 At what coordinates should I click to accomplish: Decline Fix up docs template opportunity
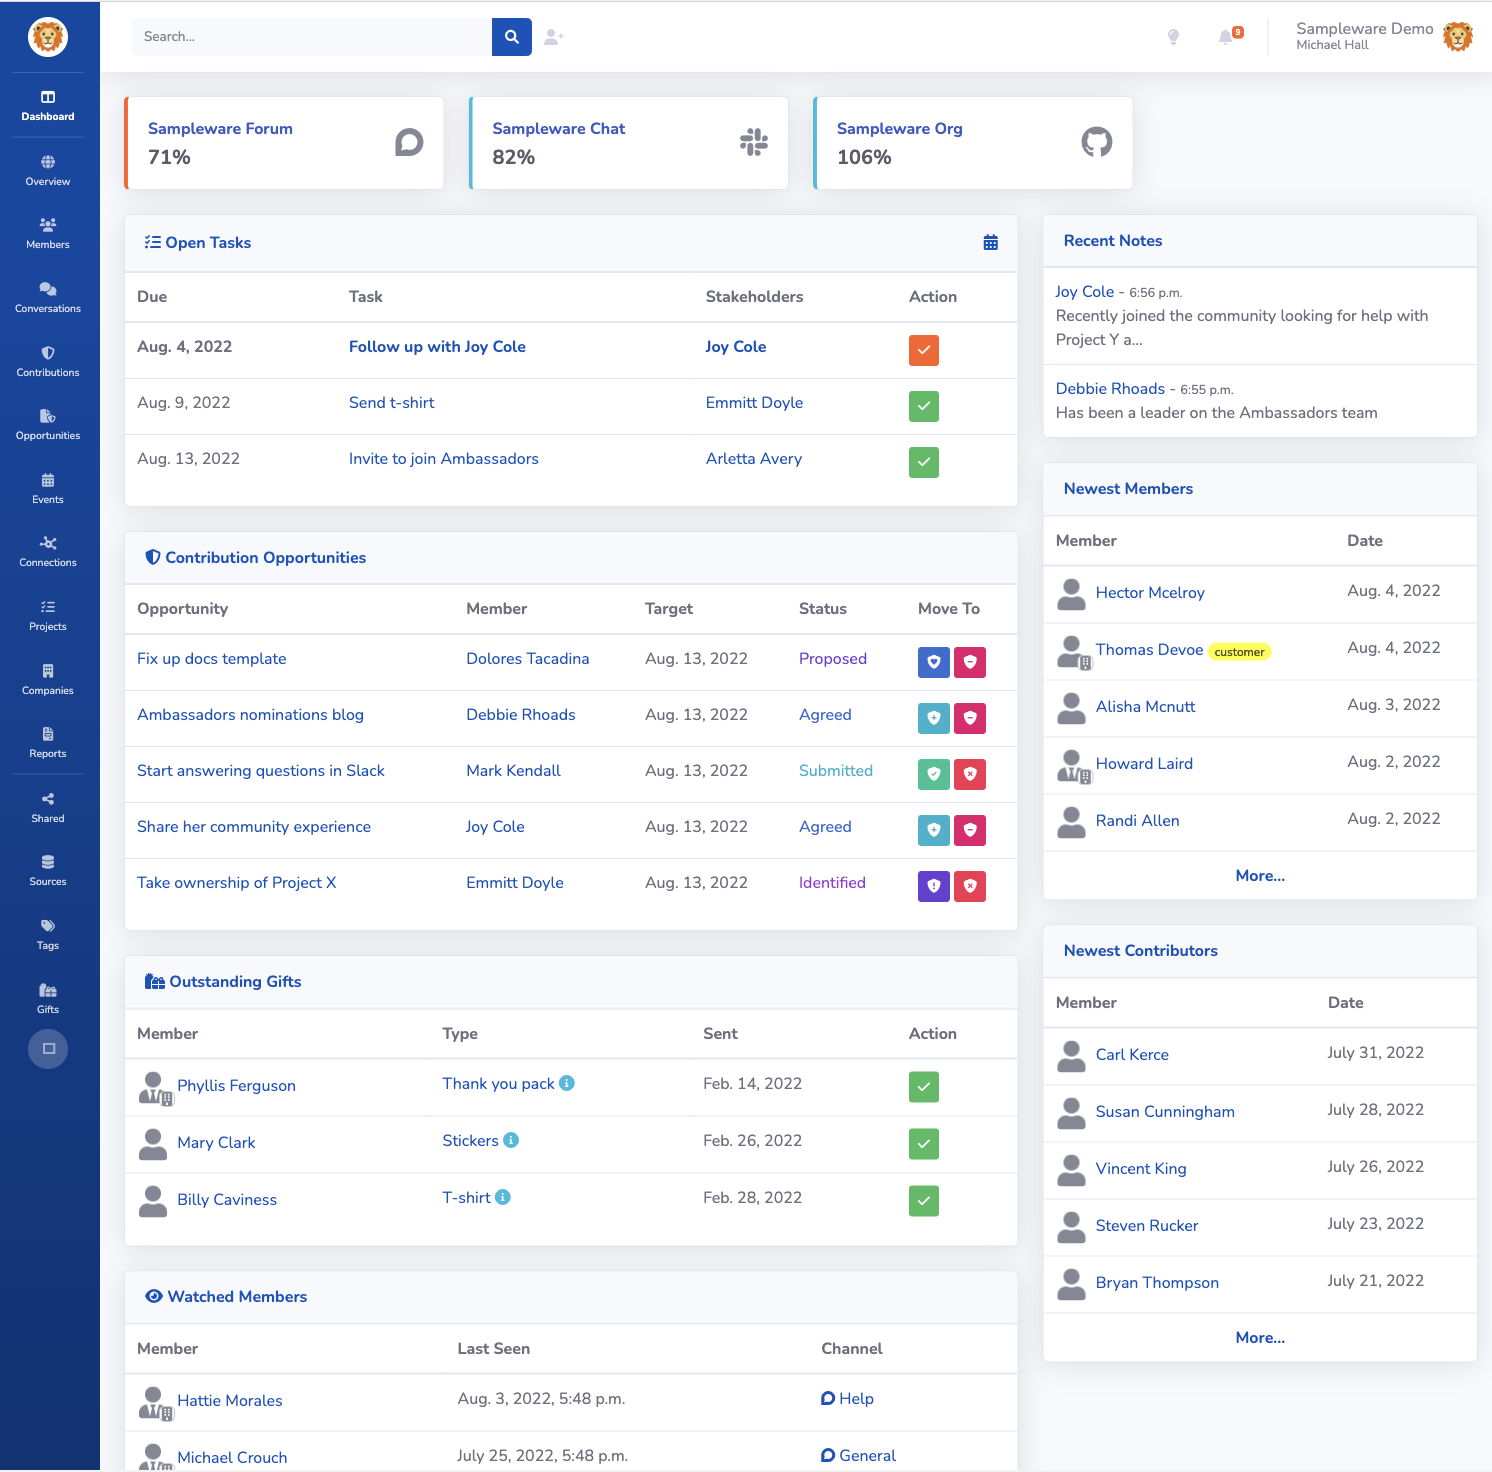pyautogui.click(x=970, y=662)
